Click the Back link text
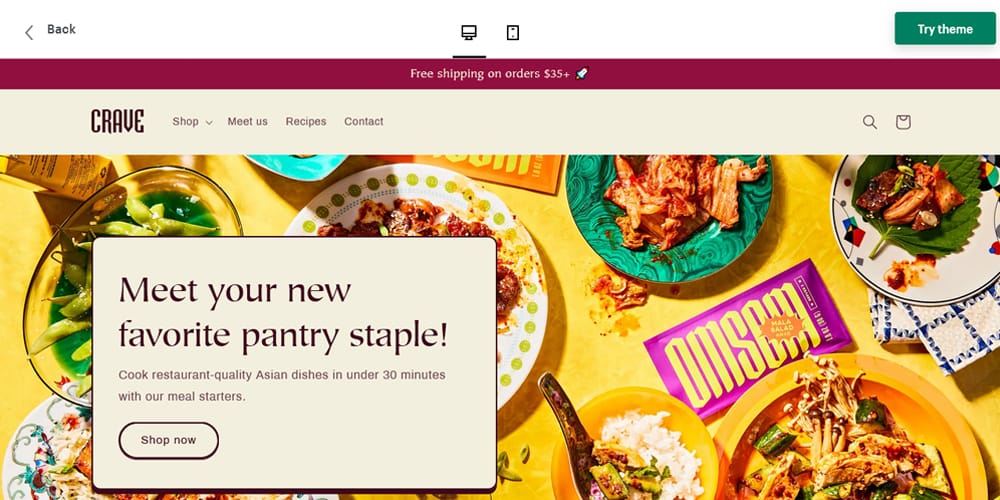Viewport: 1000px width, 500px height. click(61, 29)
